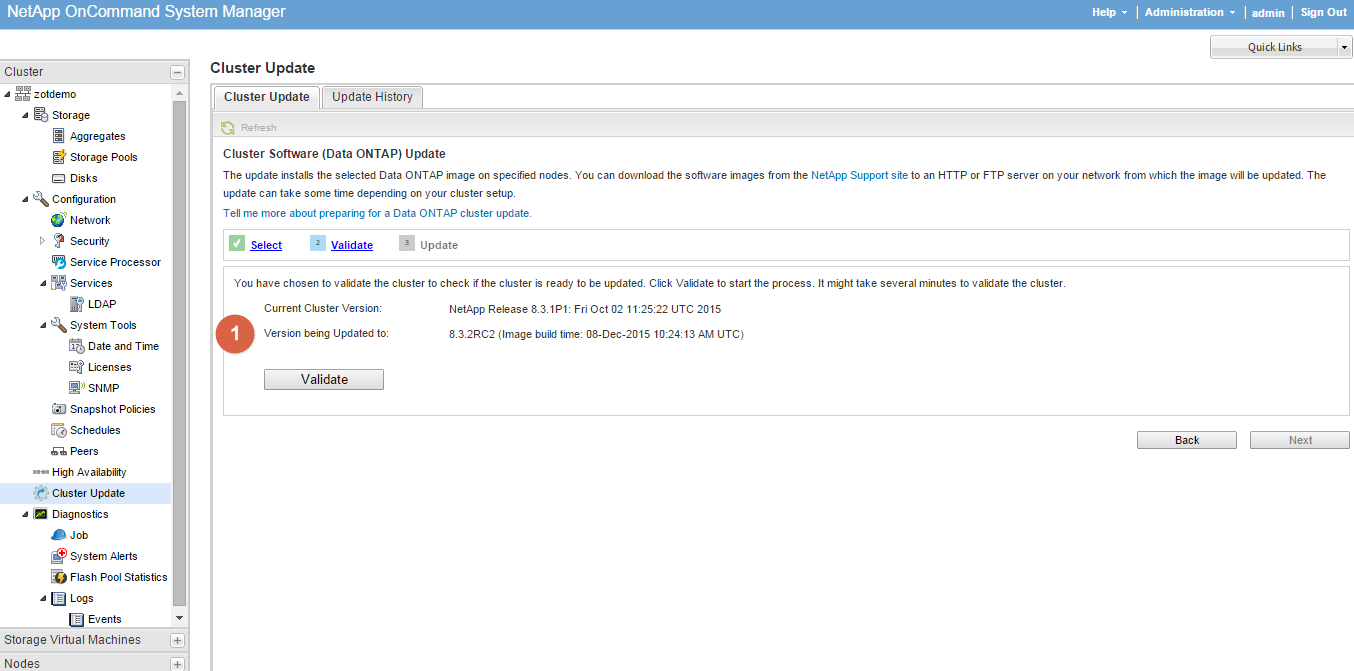This screenshot has width=1354, height=671.
Task: Click the Licenses icon
Action: click(77, 367)
